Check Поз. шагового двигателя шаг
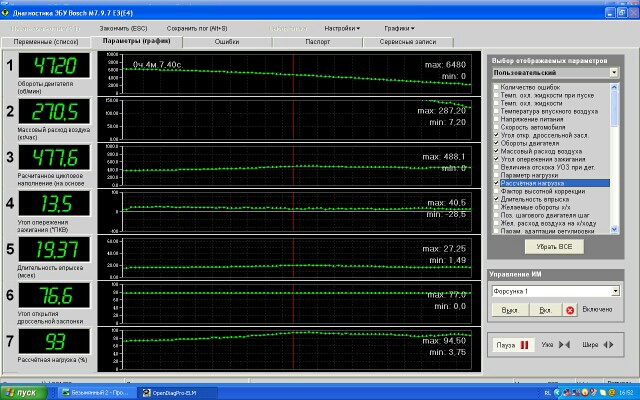 tap(496, 215)
